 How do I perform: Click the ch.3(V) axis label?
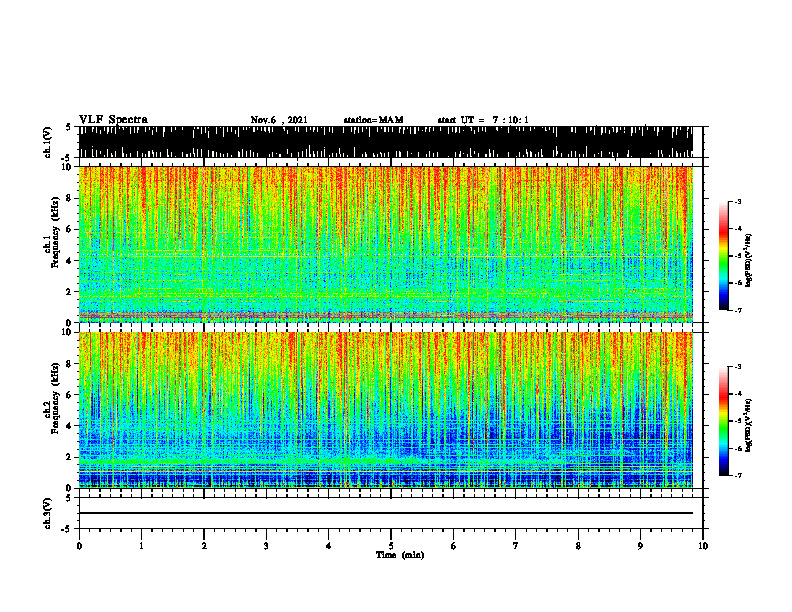[48, 513]
